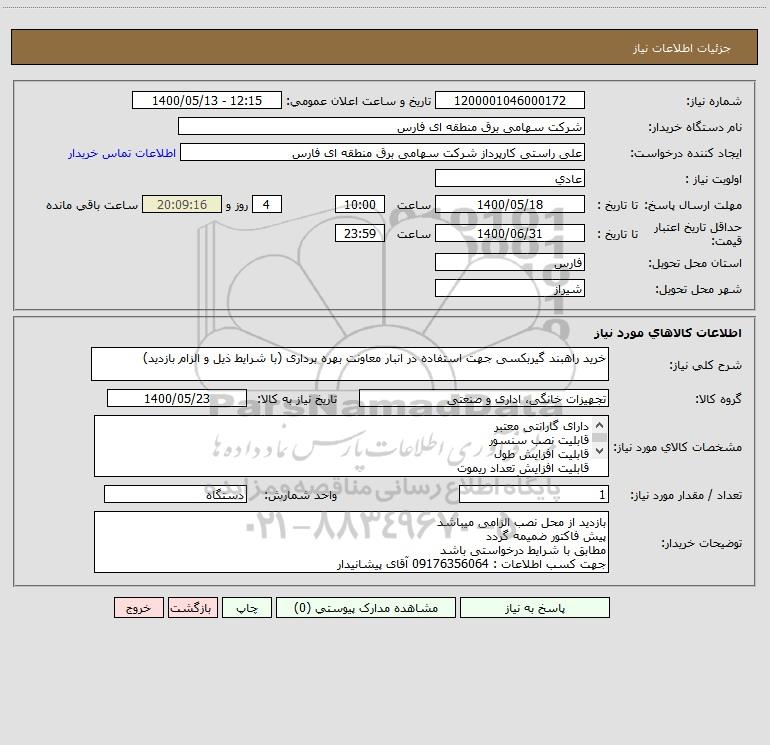
Task: Click buyer organization name field
Action: pyautogui.click(x=381, y=126)
